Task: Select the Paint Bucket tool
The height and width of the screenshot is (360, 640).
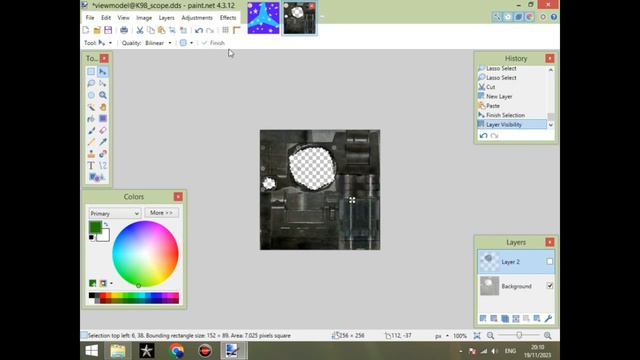Action: (x=91, y=119)
